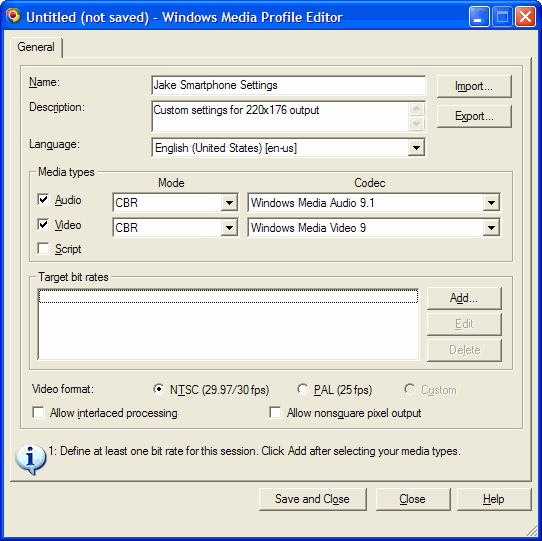Click the Windows Media Profile Editor title icon

(13, 16)
